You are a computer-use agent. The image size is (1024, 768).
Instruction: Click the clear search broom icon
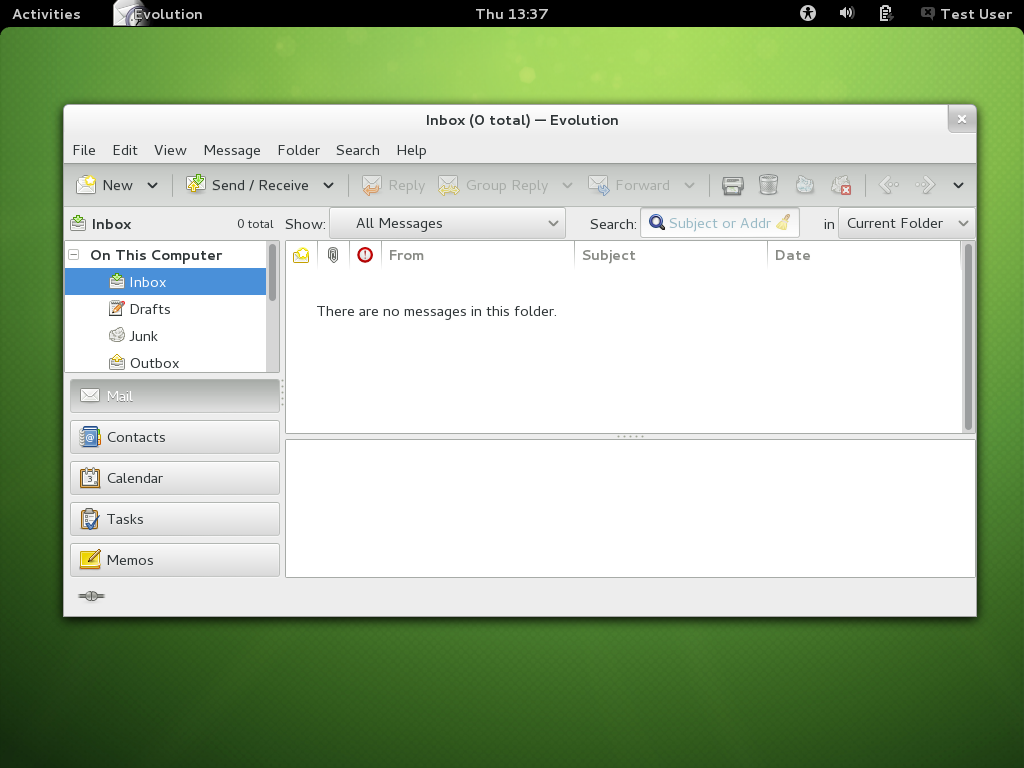click(x=784, y=223)
